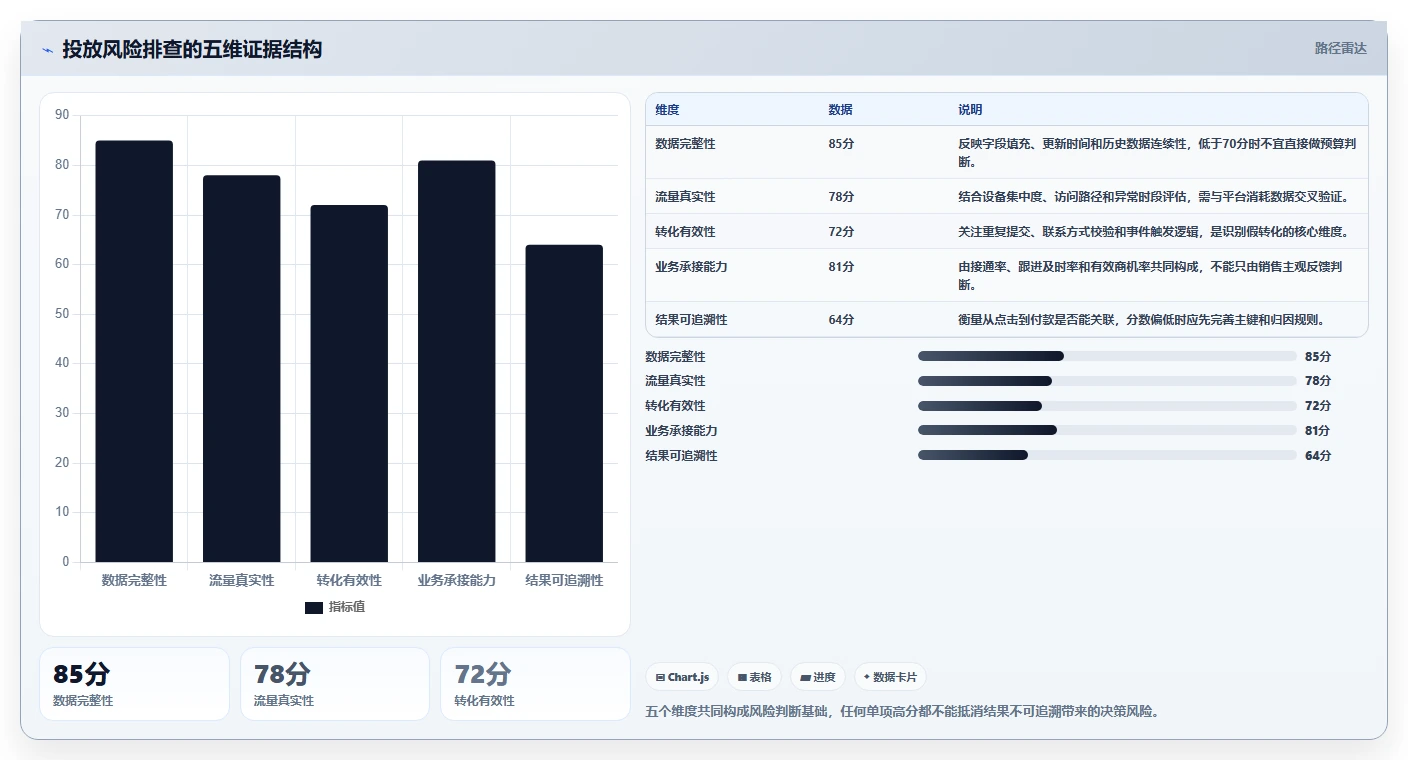Click the description starting 结合设备集中度
The height and width of the screenshot is (760, 1408).
tap(1154, 197)
